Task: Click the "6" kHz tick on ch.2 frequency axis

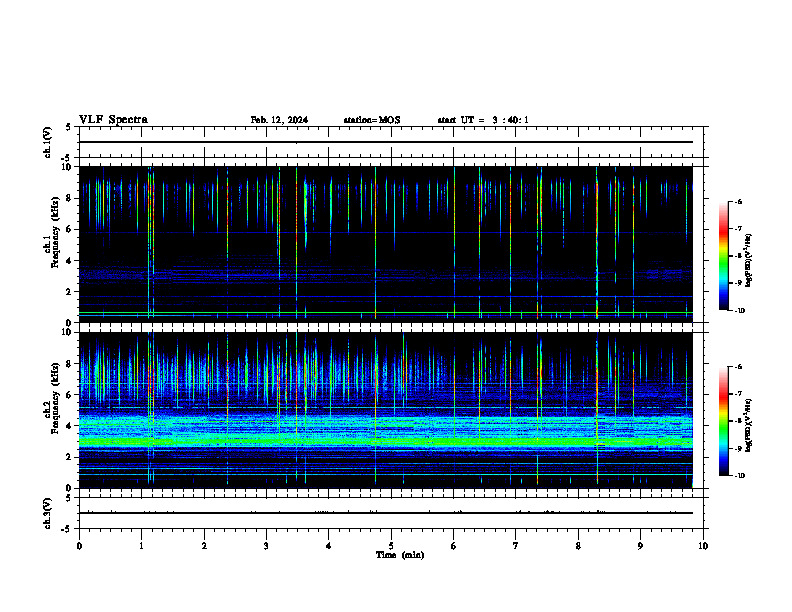Action: [70, 395]
